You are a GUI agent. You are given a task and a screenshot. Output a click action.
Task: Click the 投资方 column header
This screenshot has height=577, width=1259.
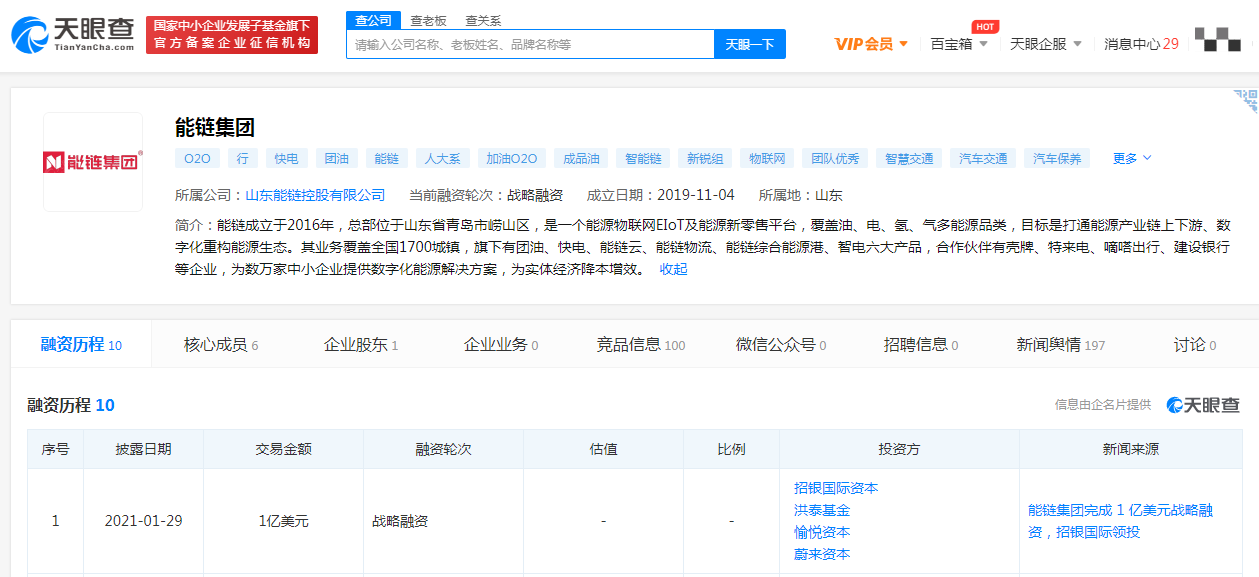[x=899, y=450]
